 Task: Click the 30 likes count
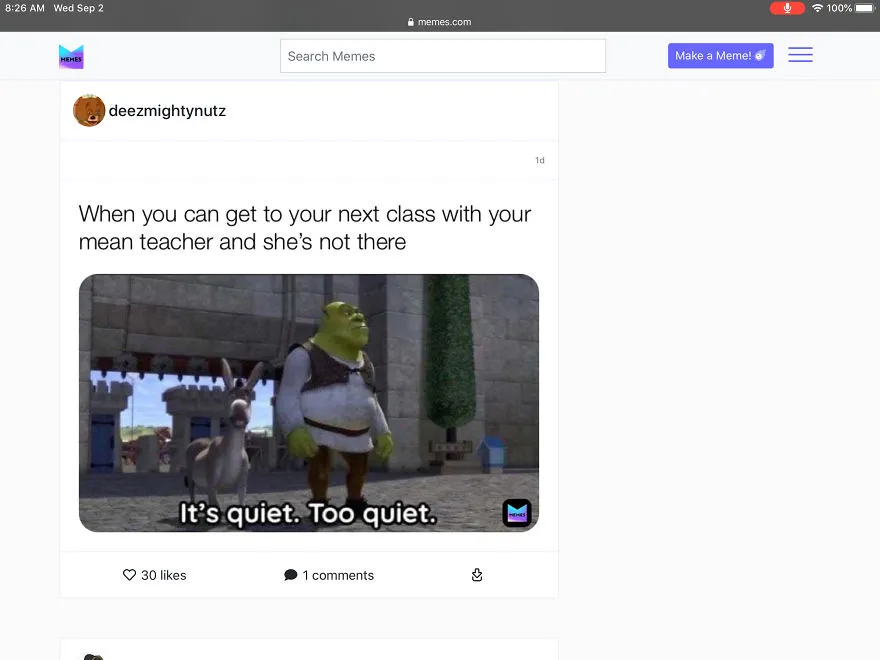tap(164, 575)
